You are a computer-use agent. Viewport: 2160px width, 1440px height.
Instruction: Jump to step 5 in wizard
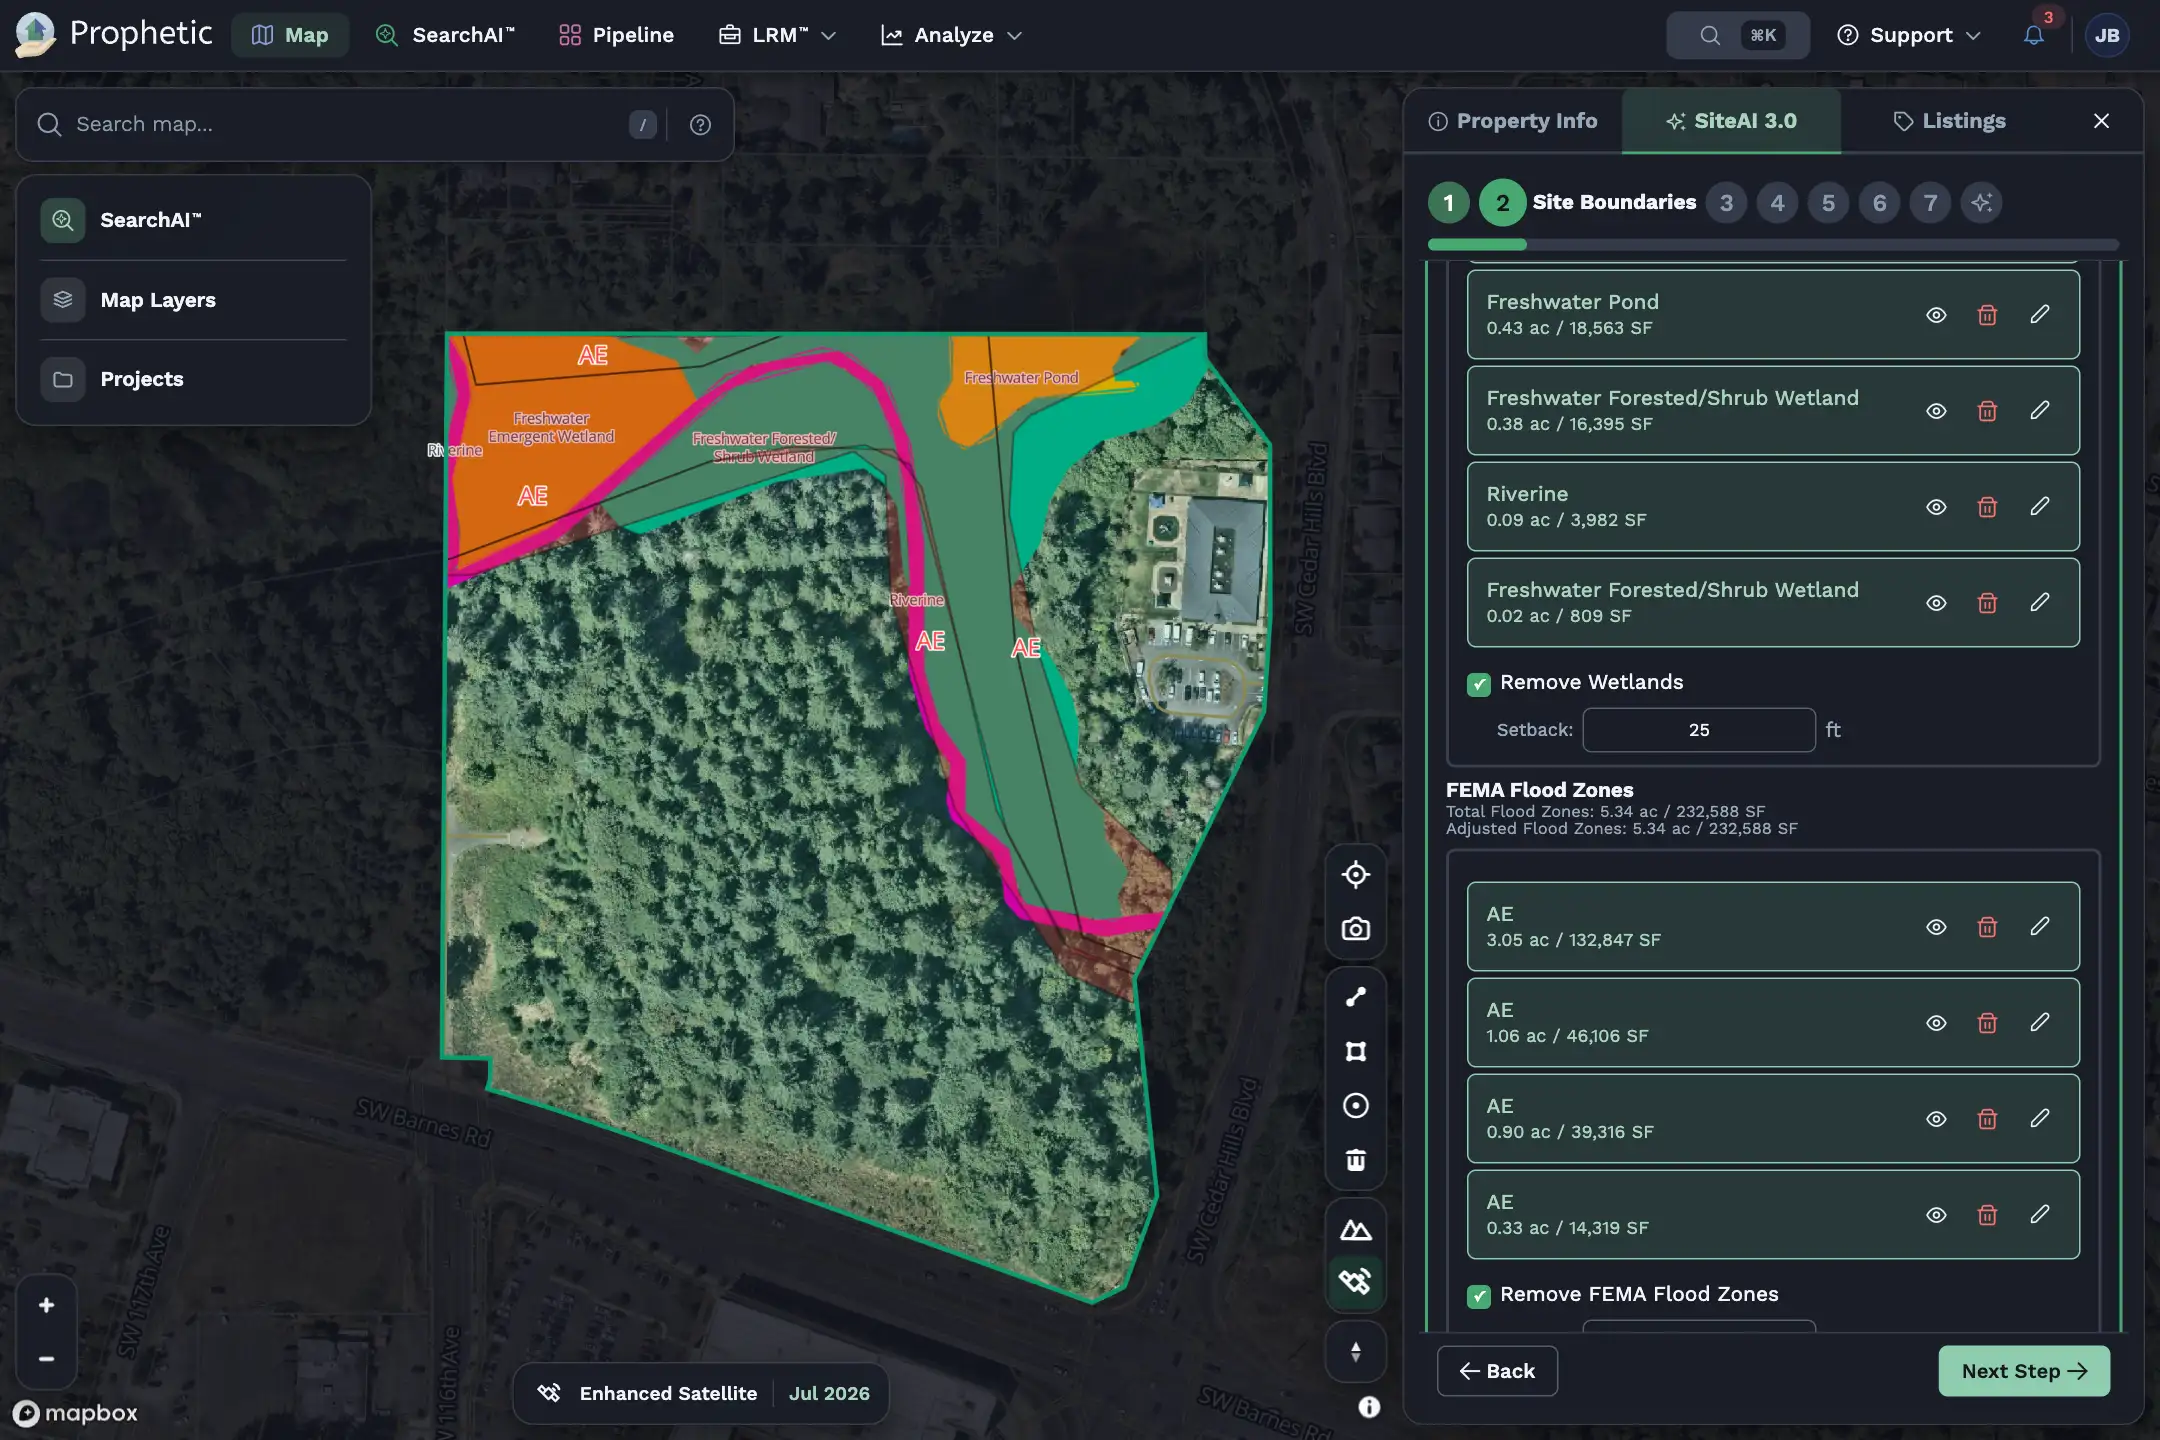(x=1828, y=203)
